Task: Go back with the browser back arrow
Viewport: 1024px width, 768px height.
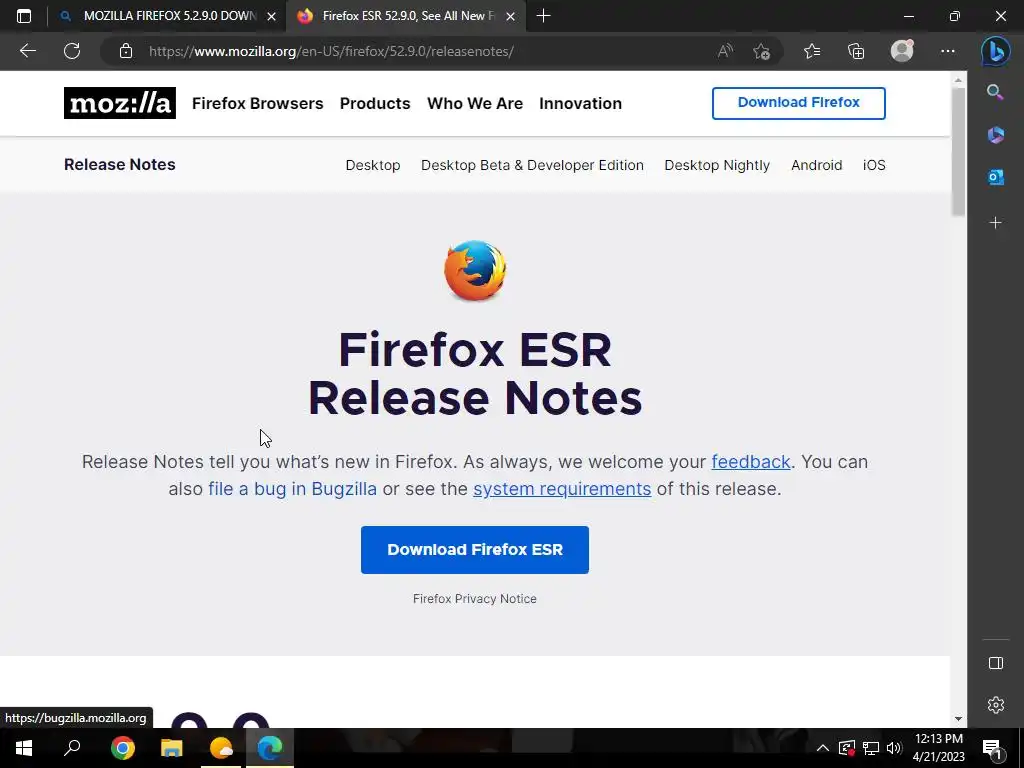Action: click(x=27, y=51)
